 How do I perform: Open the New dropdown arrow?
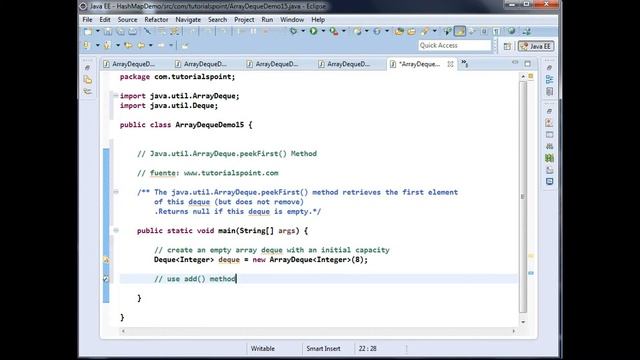[x=98, y=31]
